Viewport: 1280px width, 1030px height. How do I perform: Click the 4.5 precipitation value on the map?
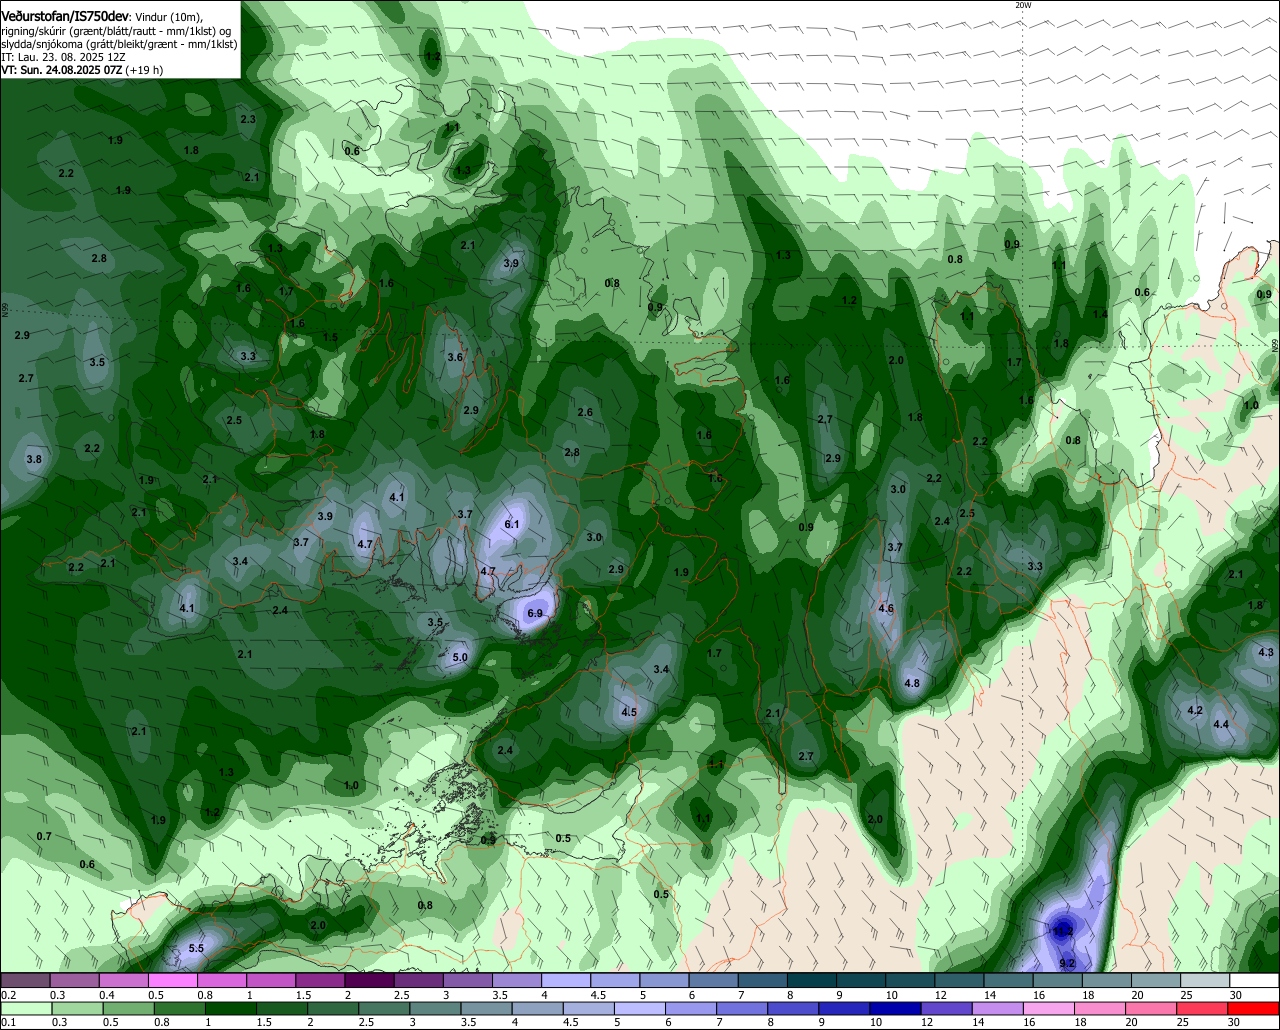(x=629, y=712)
